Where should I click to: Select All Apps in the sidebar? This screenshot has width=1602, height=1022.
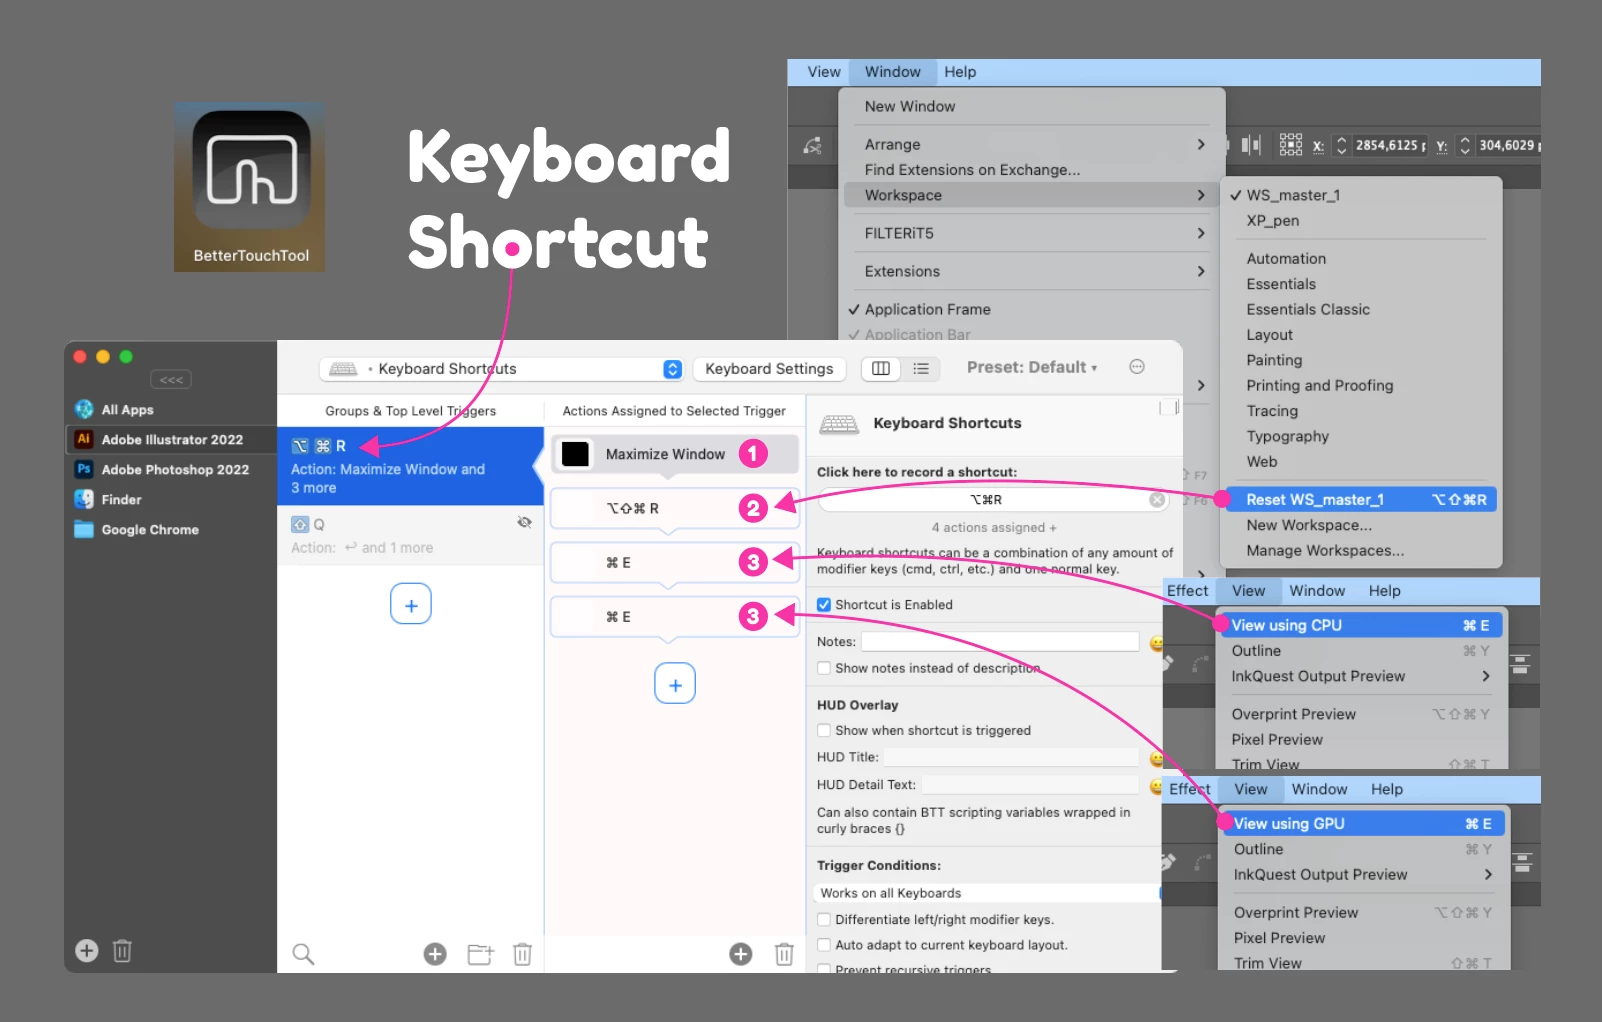170,409
